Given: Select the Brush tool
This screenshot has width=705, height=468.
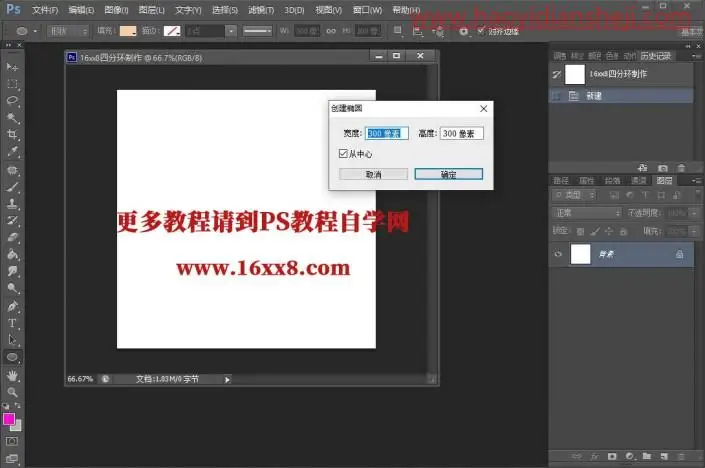Looking at the screenshot, I should (x=12, y=187).
